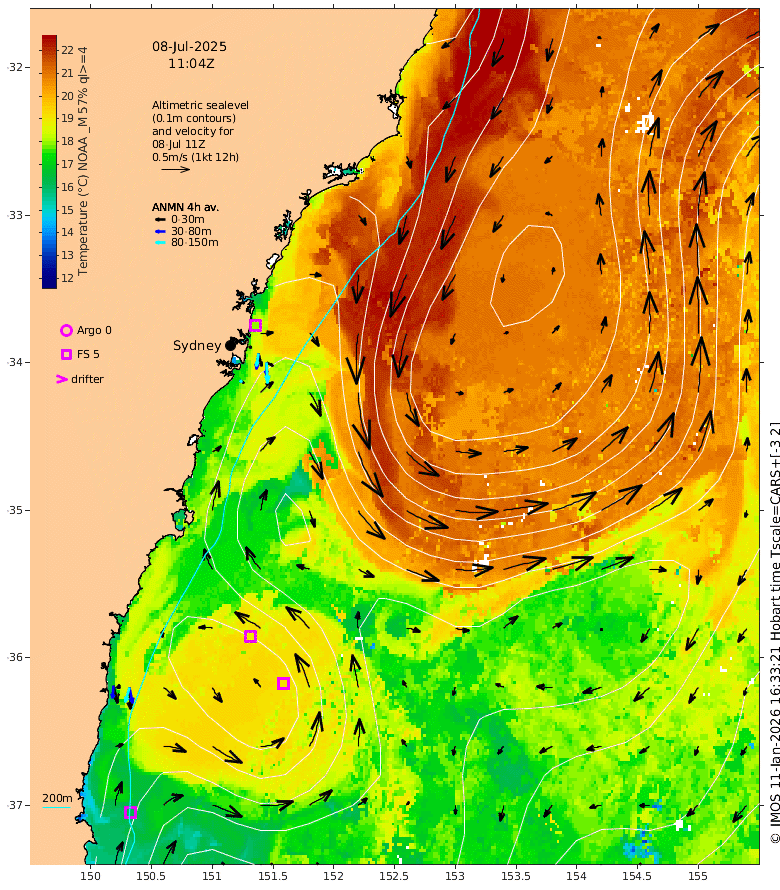Click the 'Altimetric sealevel' caption line
This screenshot has height=890, width=780.
200,105
